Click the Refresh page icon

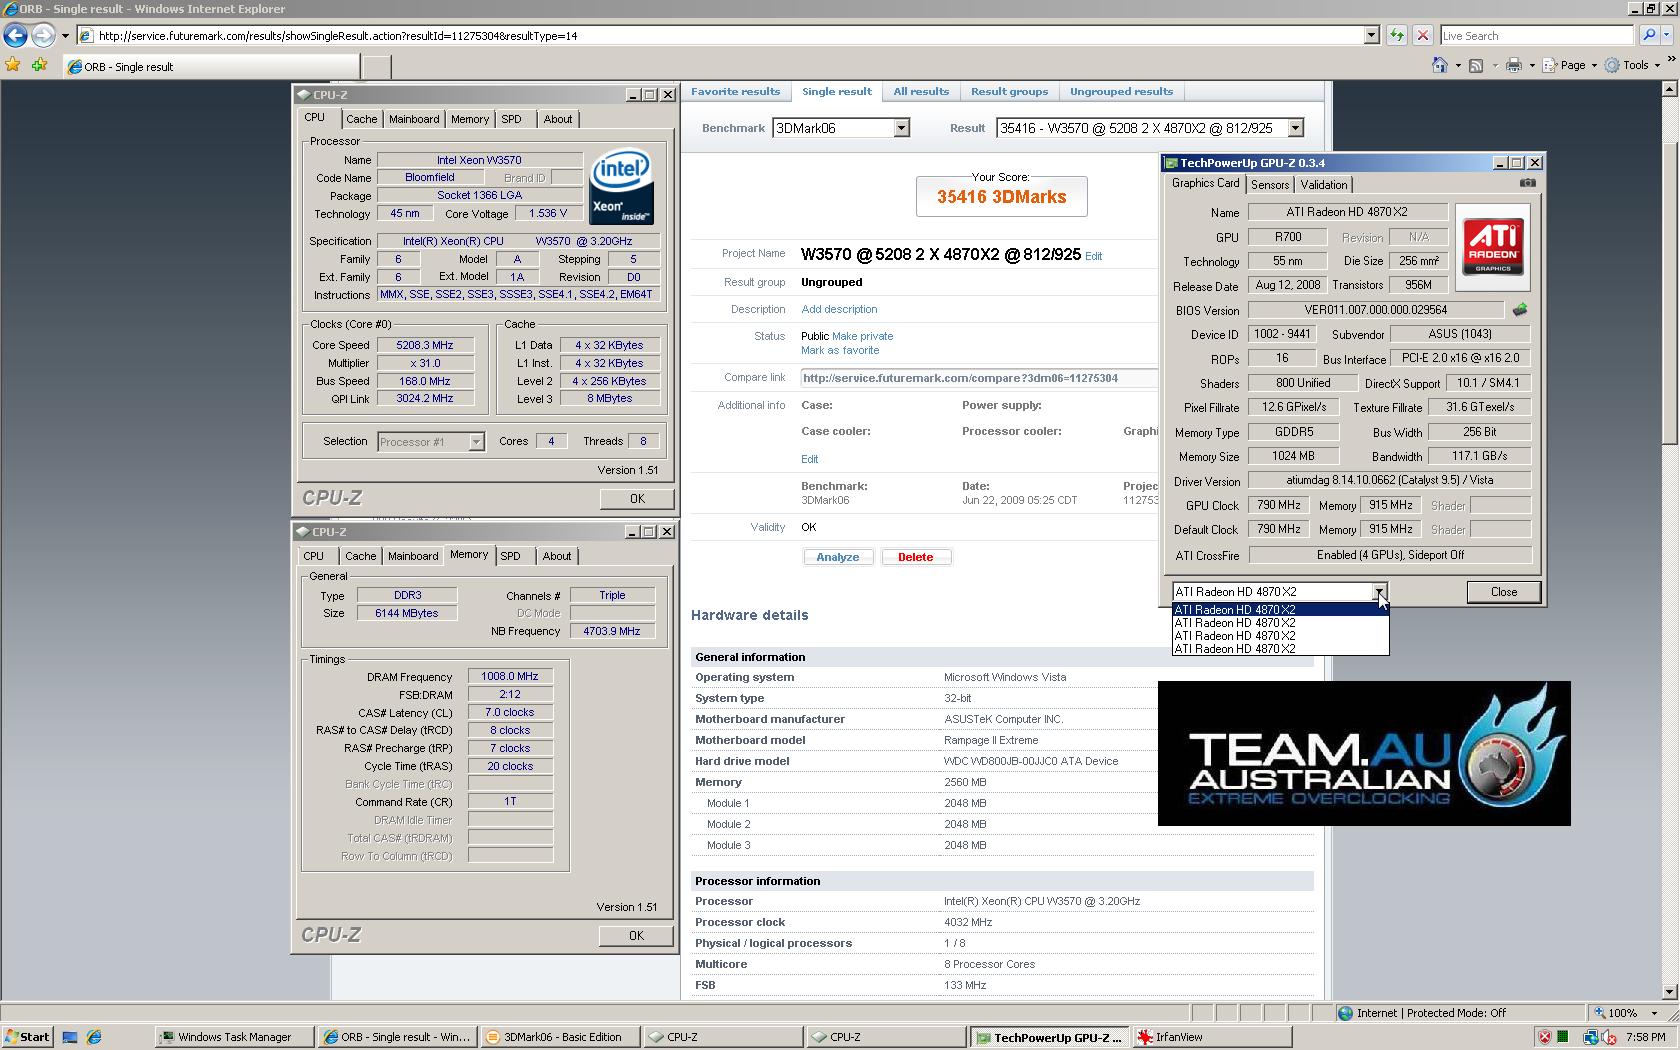[1397, 35]
